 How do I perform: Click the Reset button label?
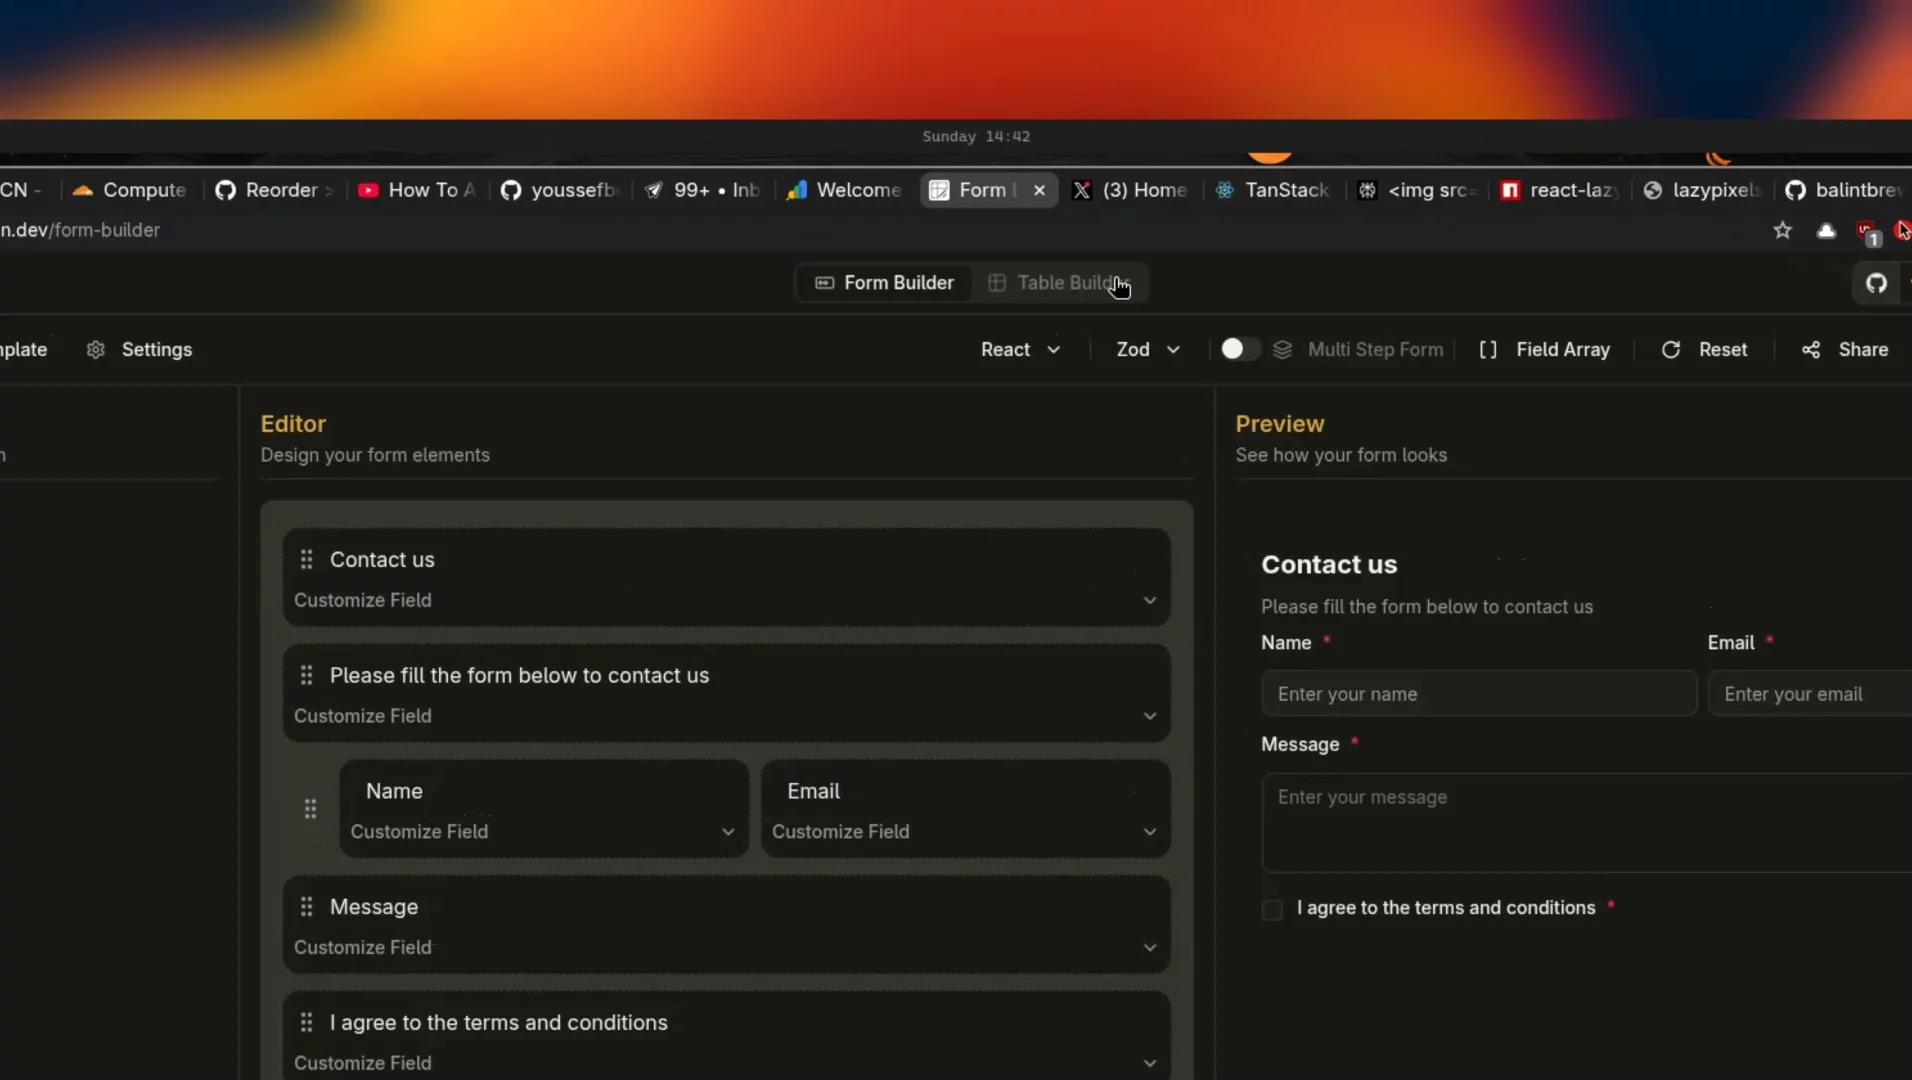click(1723, 349)
